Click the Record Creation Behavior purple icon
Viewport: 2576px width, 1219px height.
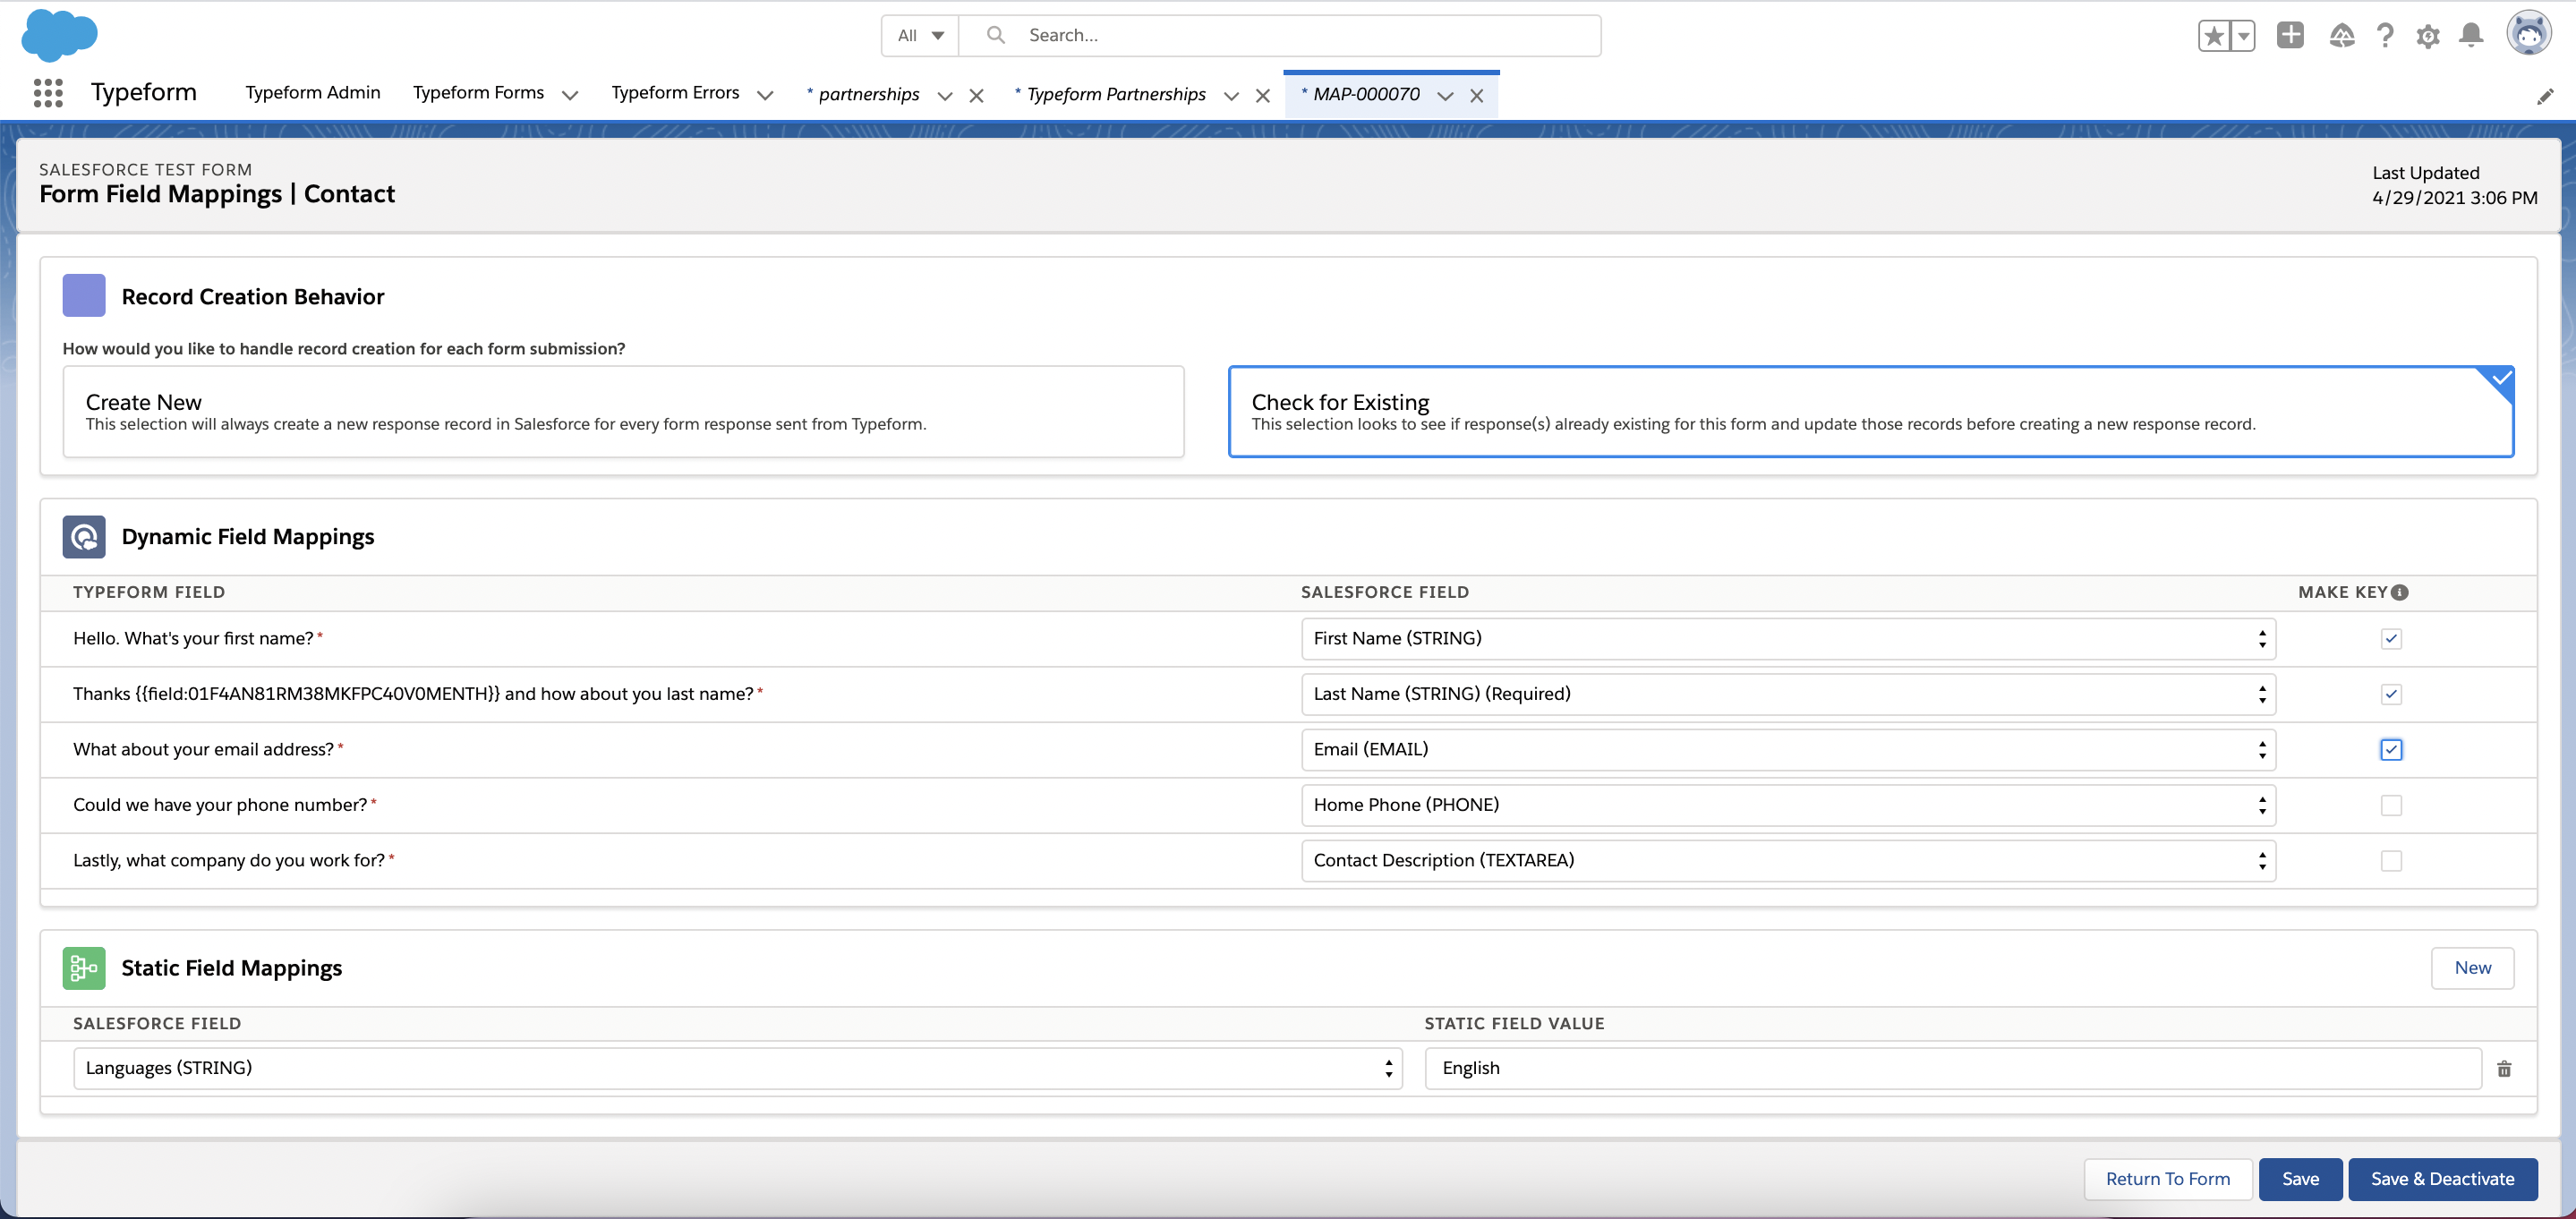tap(84, 296)
